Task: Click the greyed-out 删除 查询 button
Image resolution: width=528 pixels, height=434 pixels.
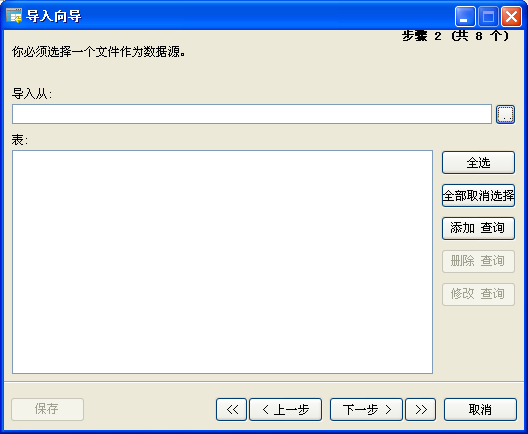Action: [478, 261]
